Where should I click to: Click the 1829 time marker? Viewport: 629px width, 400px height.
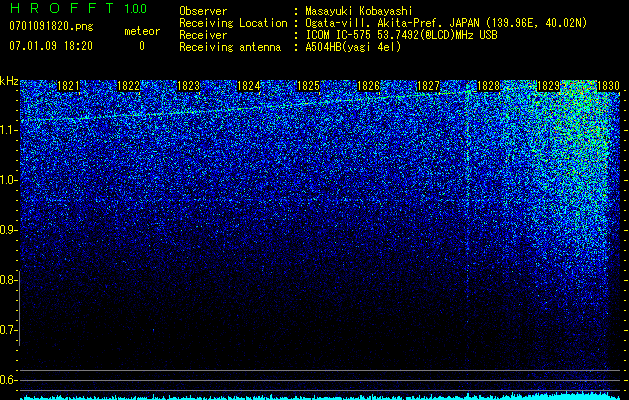[548, 86]
